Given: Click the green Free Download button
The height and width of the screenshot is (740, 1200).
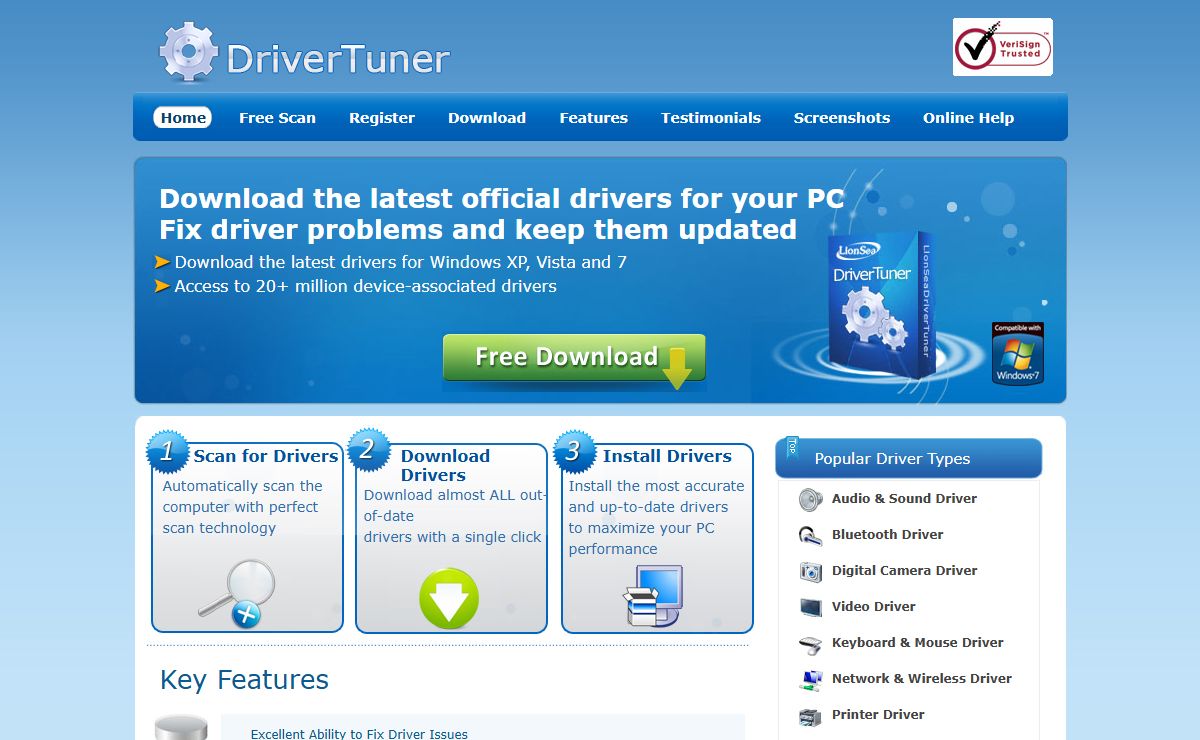Looking at the screenshot, I should tap(574, 358).
